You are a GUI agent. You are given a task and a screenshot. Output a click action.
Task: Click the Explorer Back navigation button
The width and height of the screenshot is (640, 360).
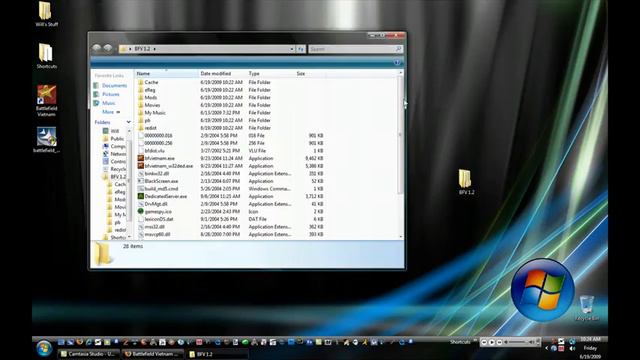click(x=96, y=48)
